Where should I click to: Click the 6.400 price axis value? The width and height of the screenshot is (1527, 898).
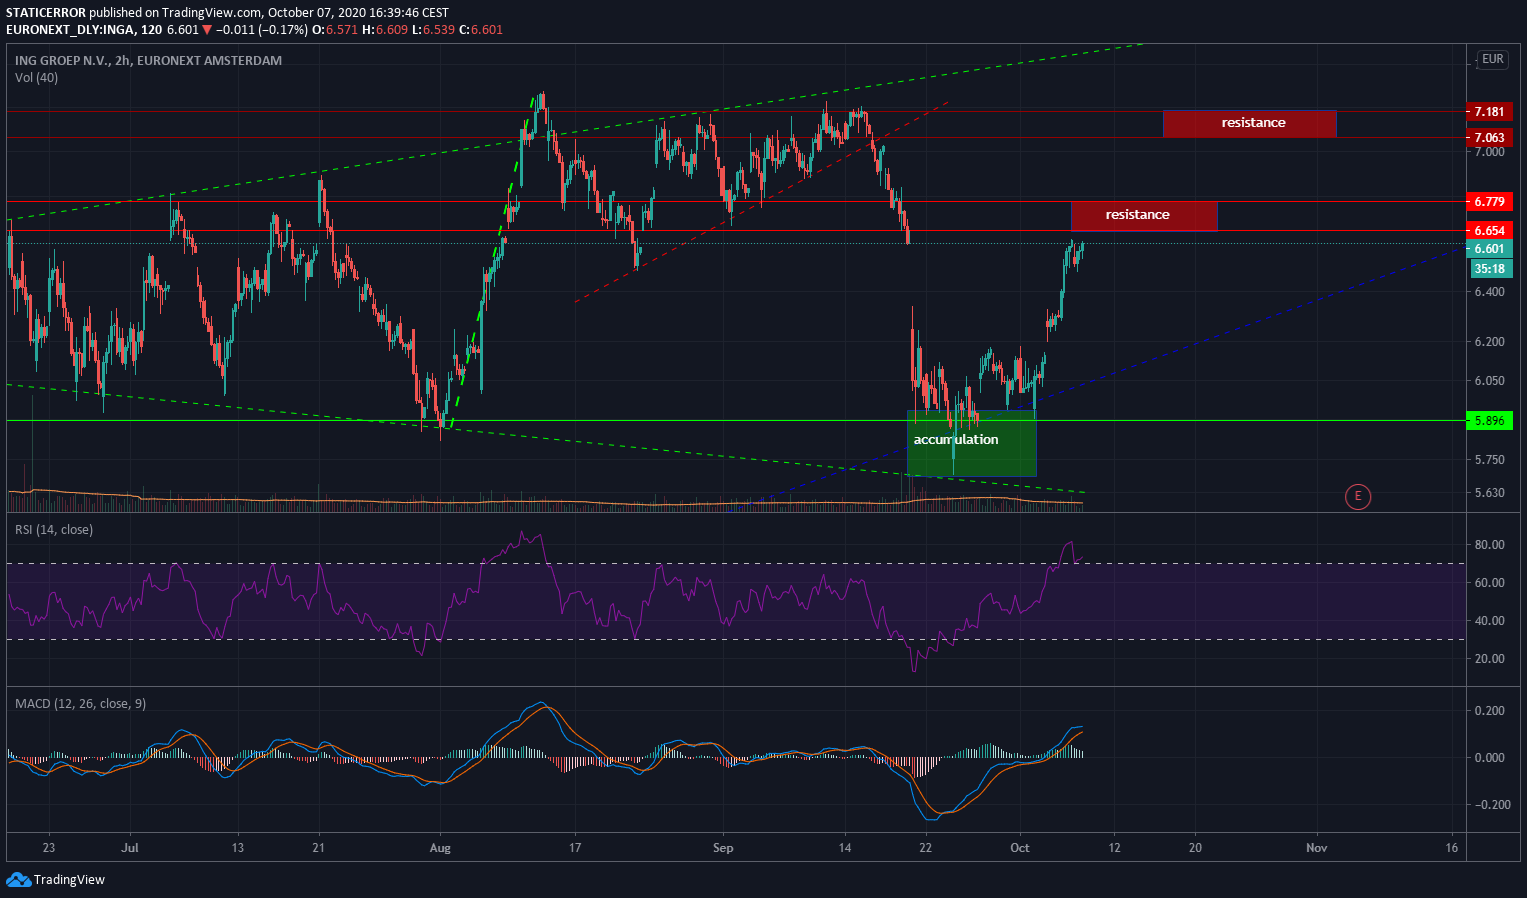(x=1489, y=292)
